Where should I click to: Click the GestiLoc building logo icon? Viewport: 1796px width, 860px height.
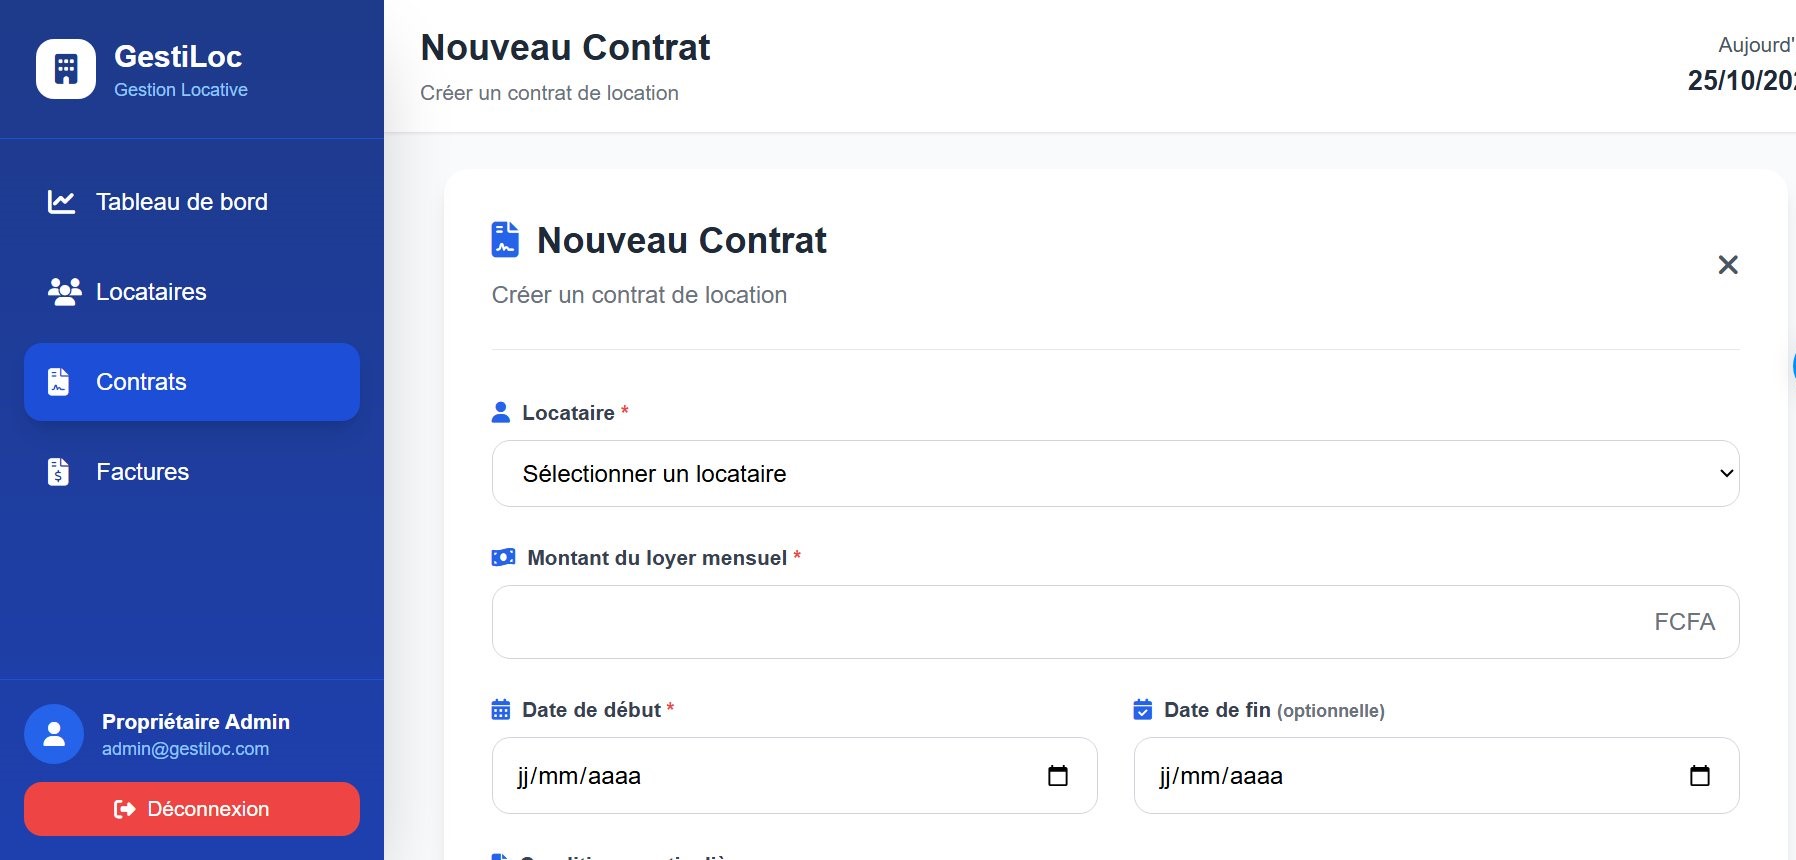66,69
